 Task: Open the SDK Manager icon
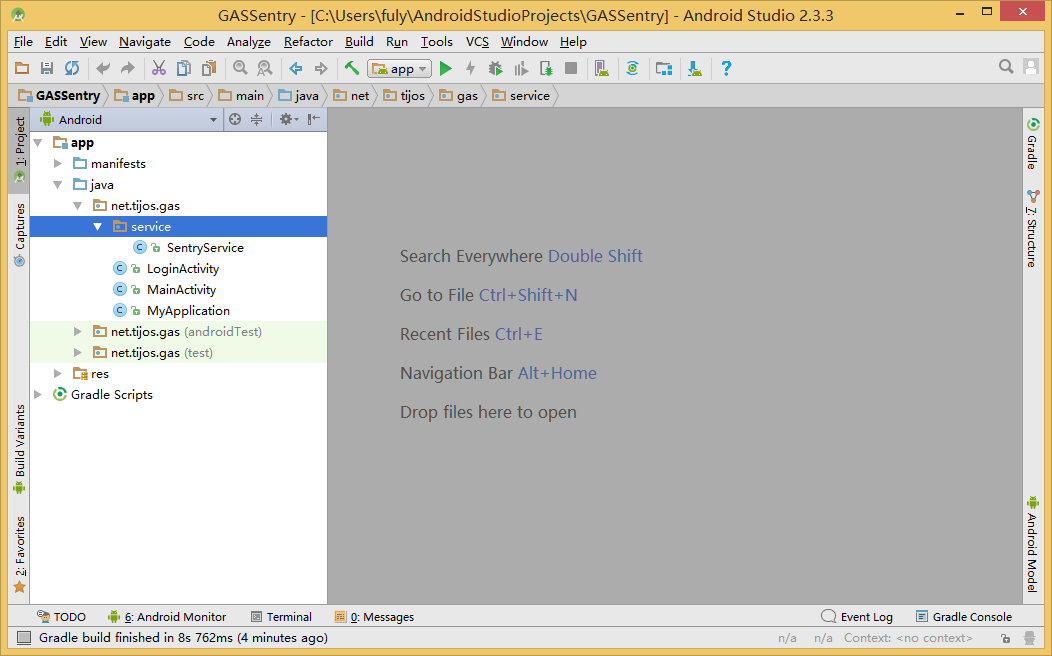(x=695, y=68)
